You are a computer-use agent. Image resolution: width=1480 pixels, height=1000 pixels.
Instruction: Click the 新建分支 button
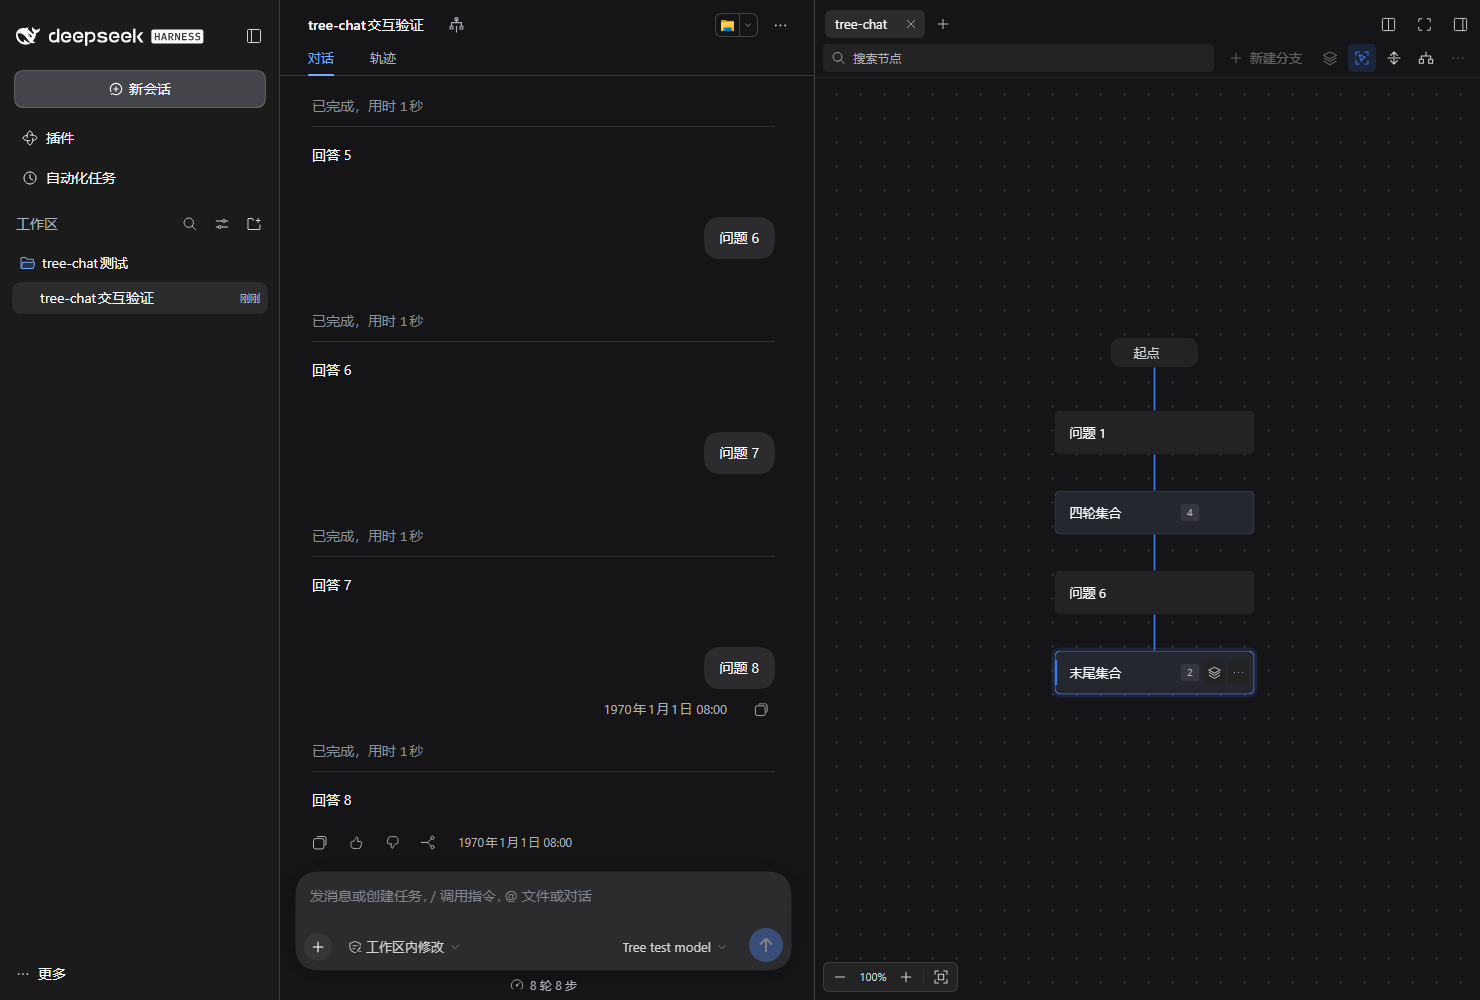1266,58
